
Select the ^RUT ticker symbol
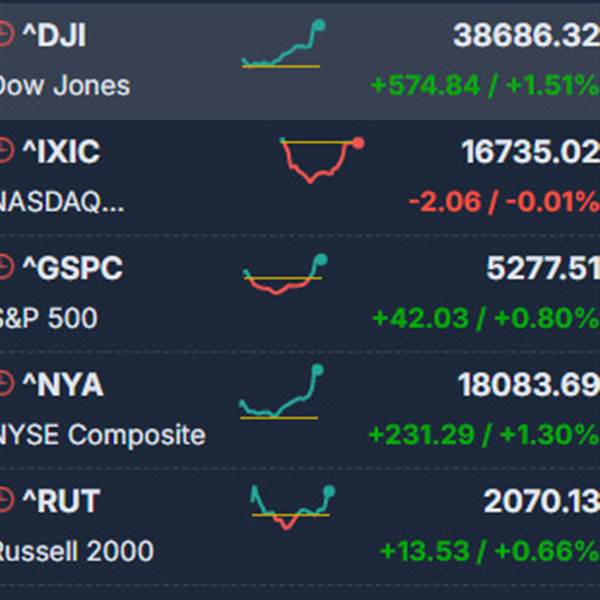tap(61, 501)
